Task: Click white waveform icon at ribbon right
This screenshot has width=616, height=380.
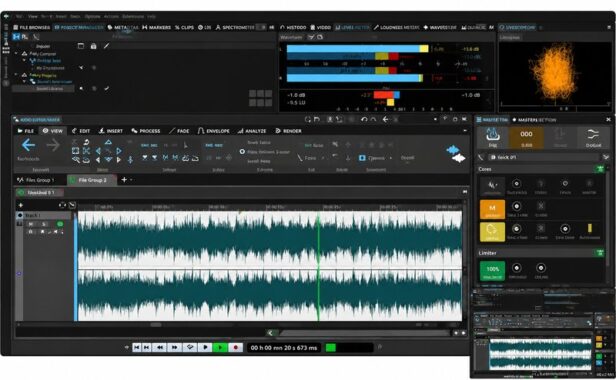Action: pyautogui.click(x=458, y=158)
